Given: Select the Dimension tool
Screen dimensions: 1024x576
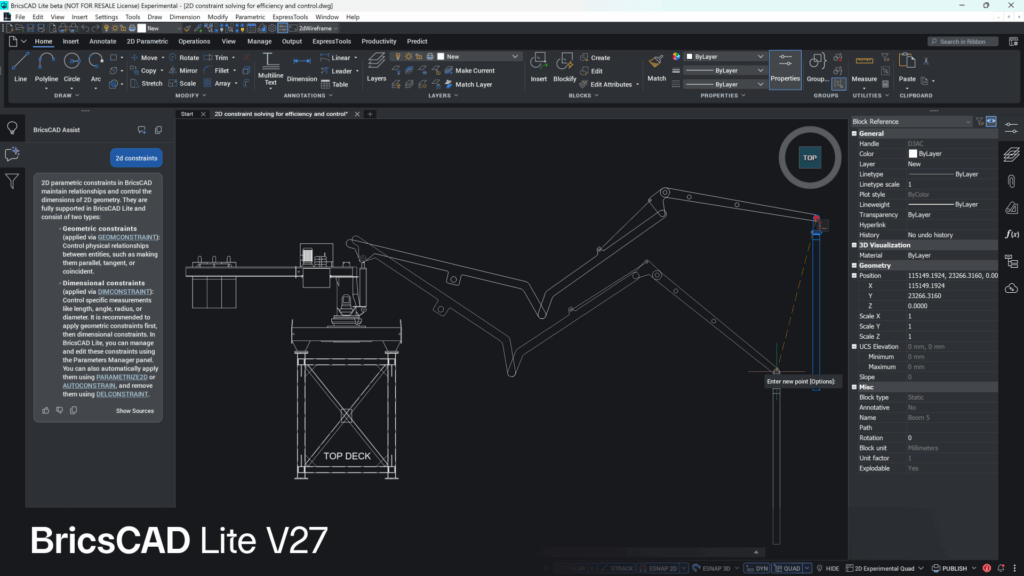Looking at the screenshot, I should point(302,69).
